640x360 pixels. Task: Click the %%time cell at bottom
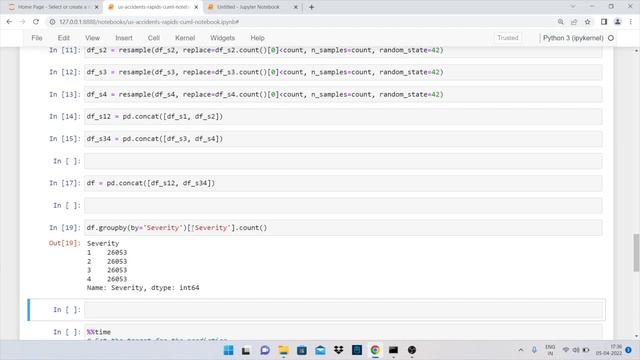point(343,332)
